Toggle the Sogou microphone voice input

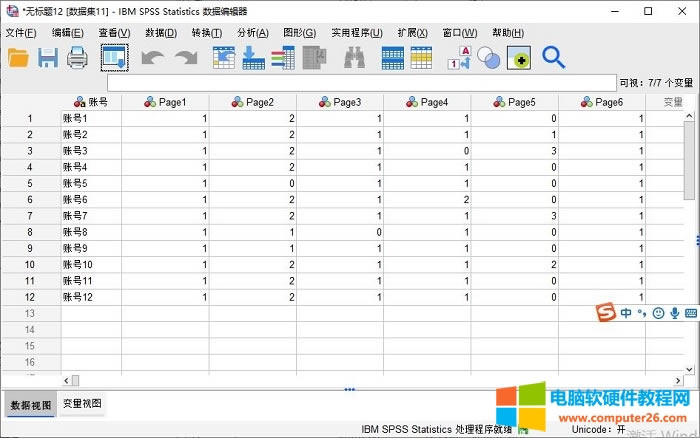pyautogui.click(x=674, y=313)
